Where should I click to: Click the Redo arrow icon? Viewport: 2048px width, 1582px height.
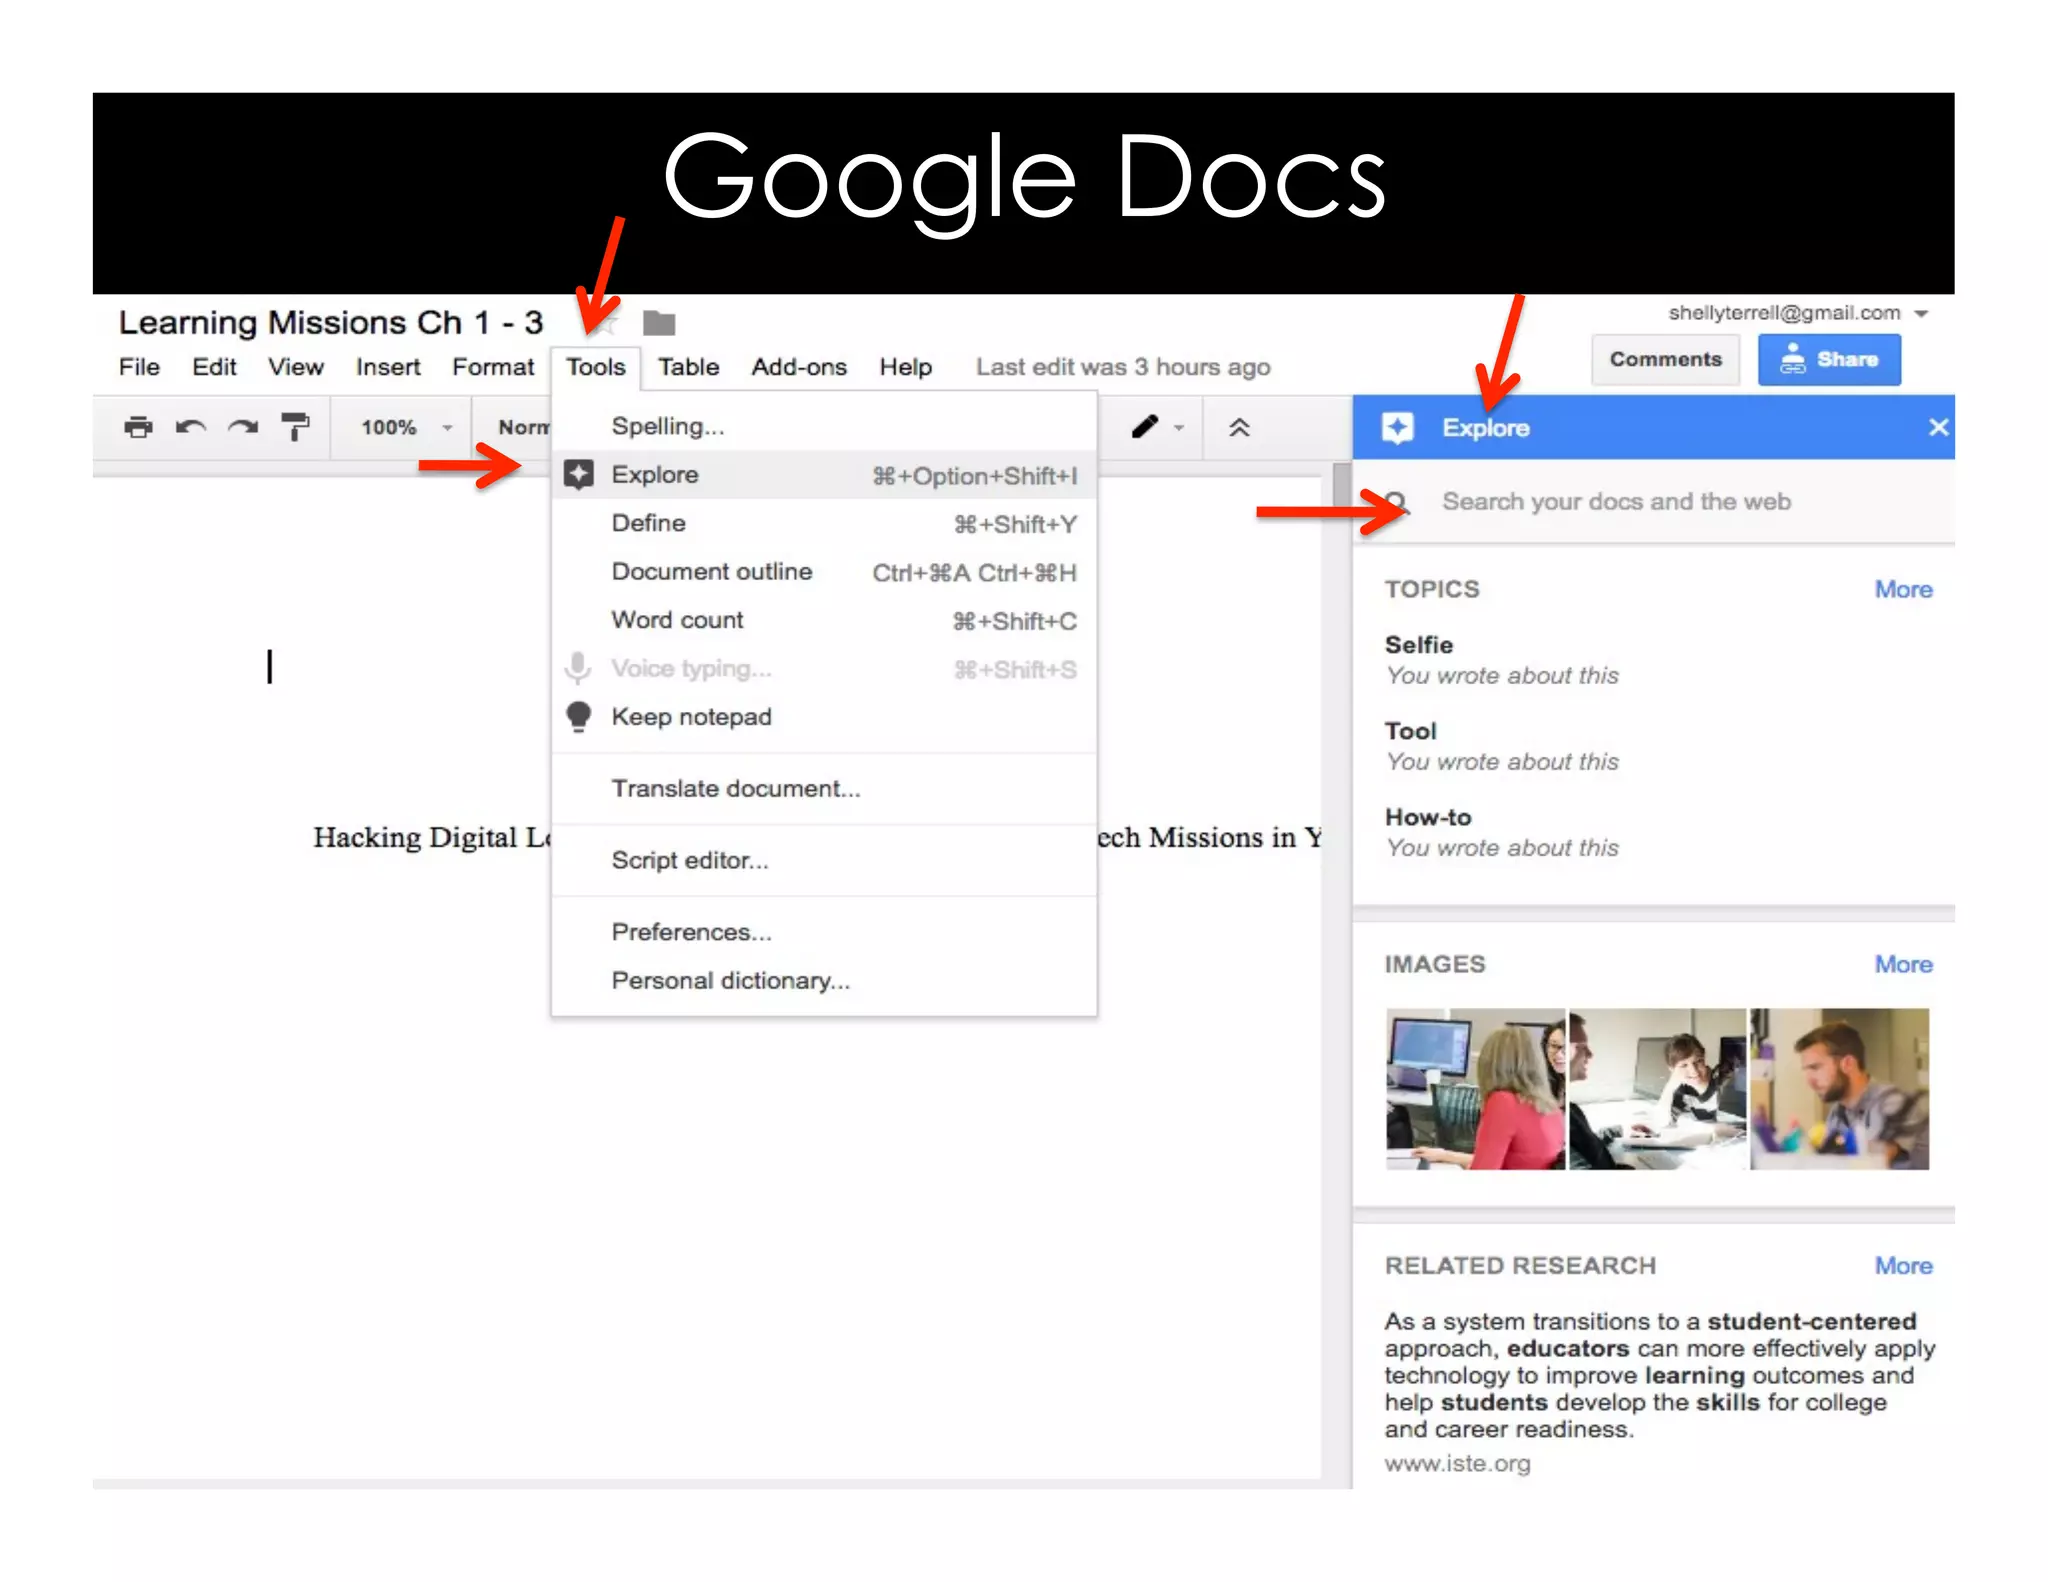(x=242, y=428)
